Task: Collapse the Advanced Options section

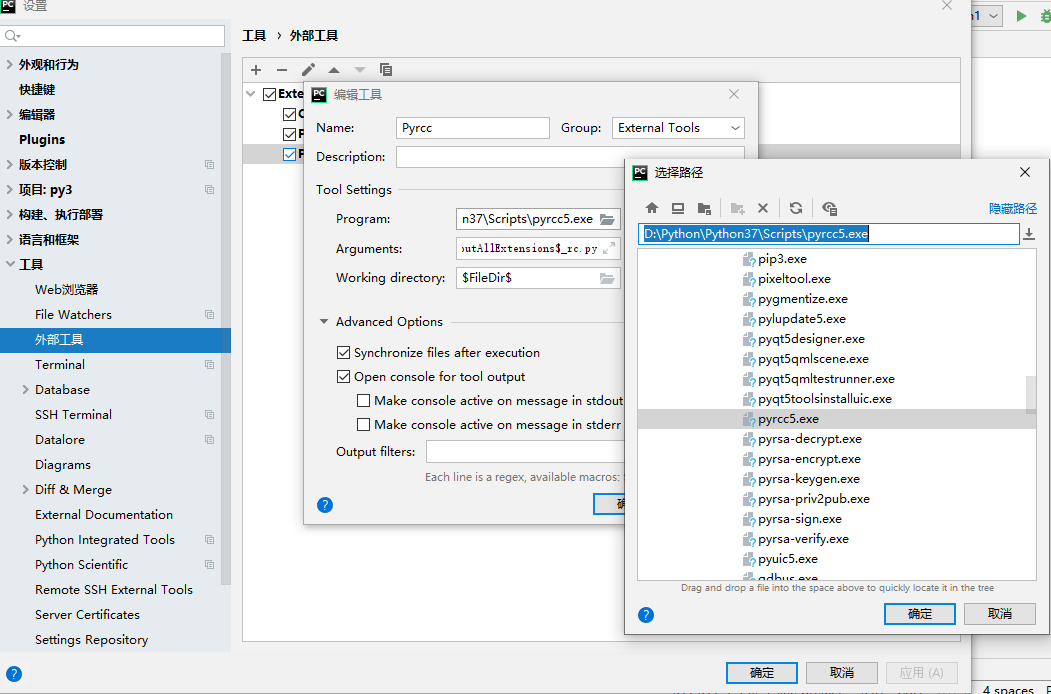Action: coord(324,322)
